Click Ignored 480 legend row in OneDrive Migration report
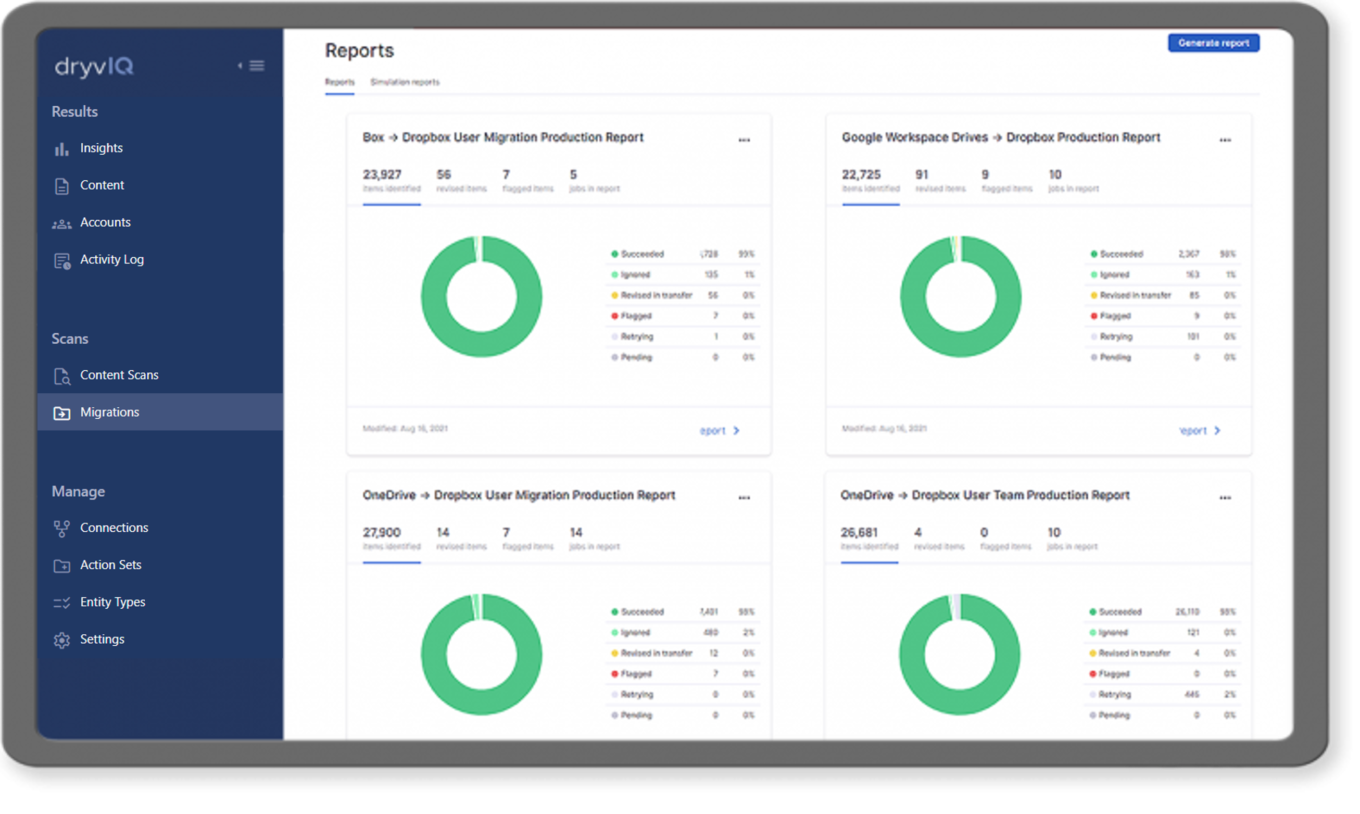Image resolution: width=1360 pixels, height=814 pixels. pyautogui.click(x=683, y=632)
